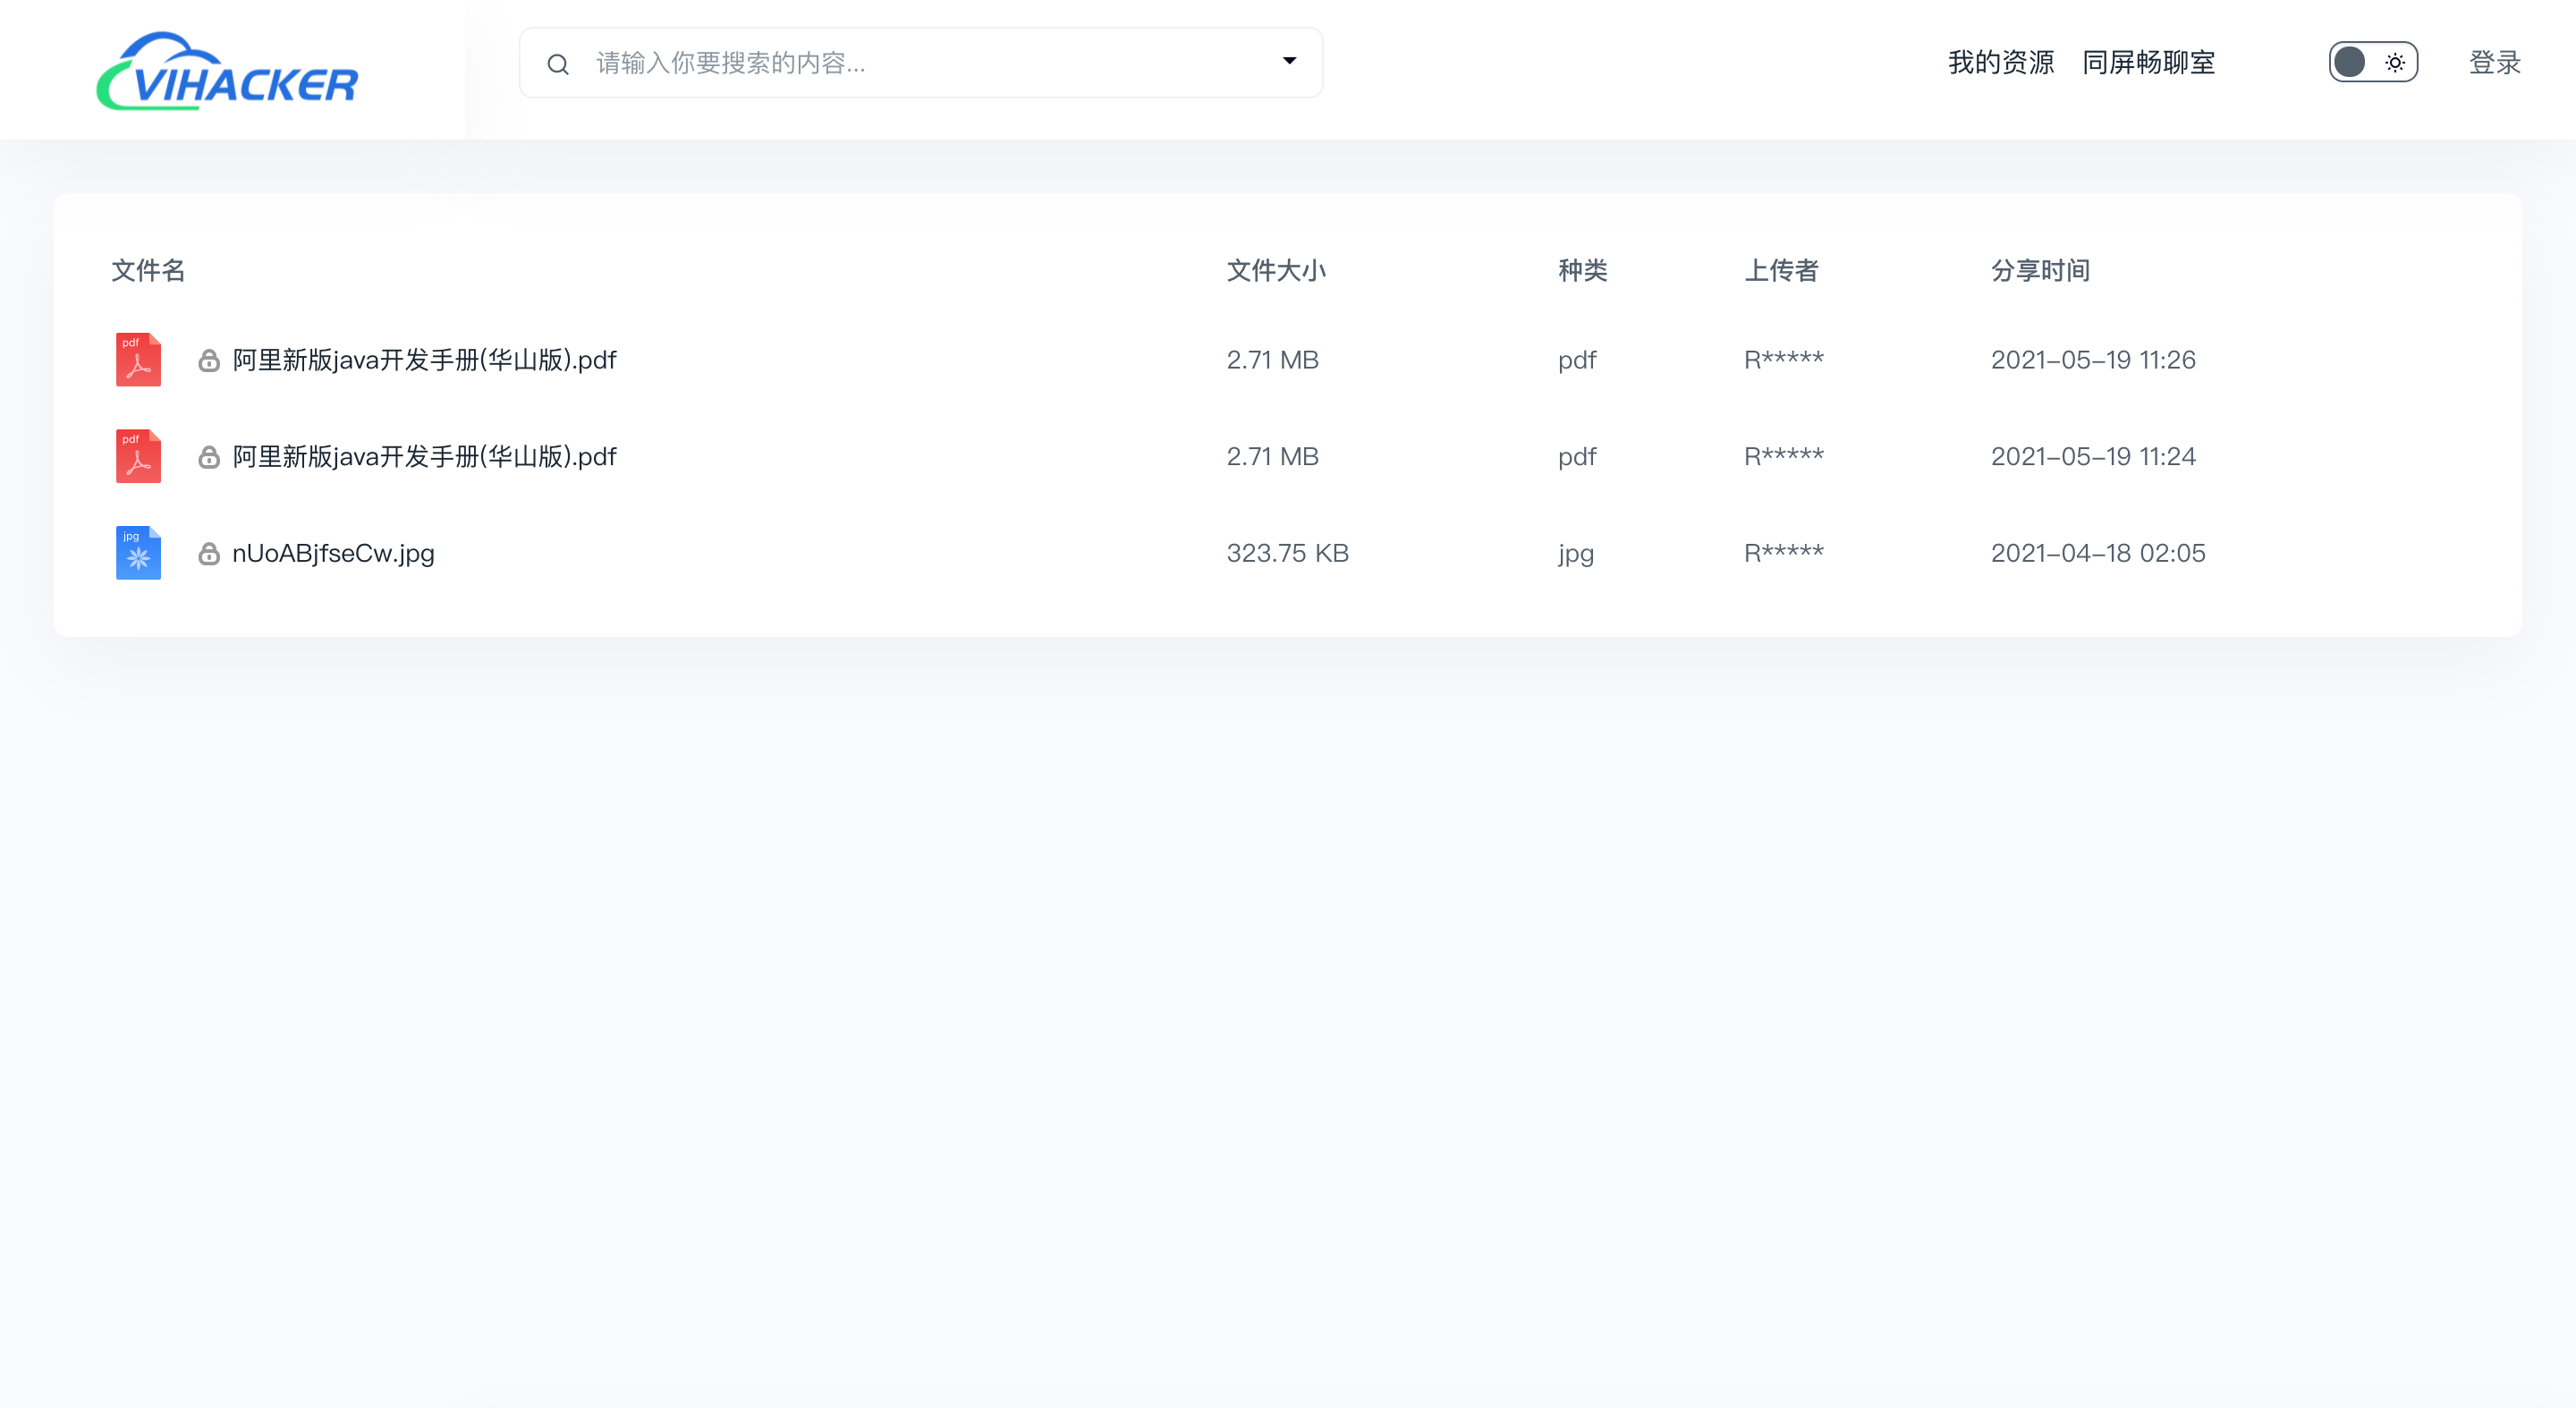Viewport: 2576px width, 1408px height.
Task: Click the 登录 login link
Action: [2494, 62]
